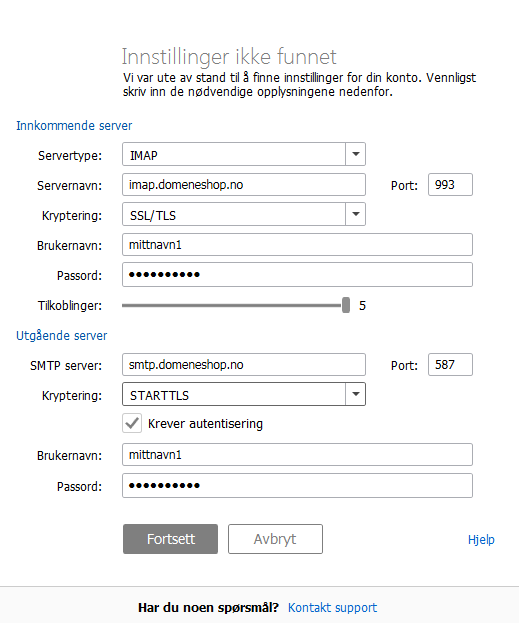The width and height of the screenshot is (519, 623).
Task: Select the outgoing Port 587 field
Action: tap(450, 364)
